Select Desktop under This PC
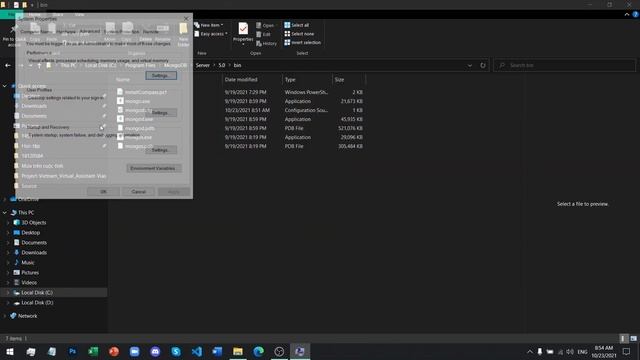Image resolution: width=640 pixels, height=360 pixels. [x=31, y=233]
